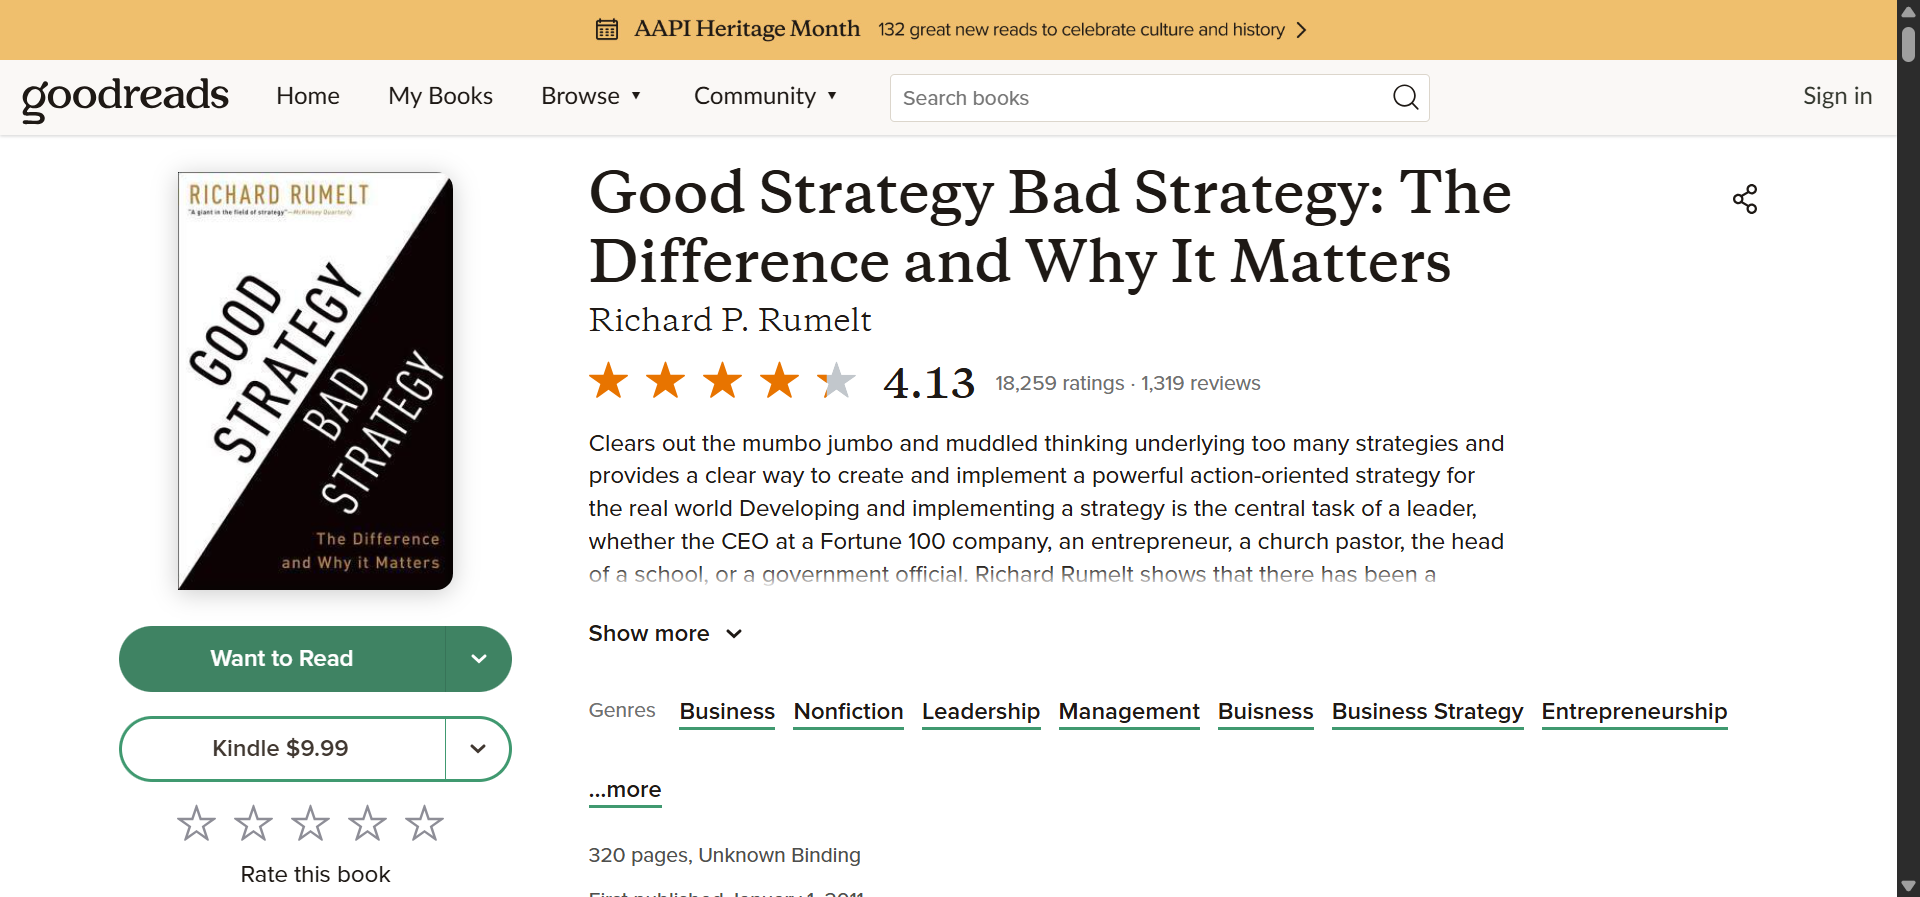Open the Leadership genre link
Viewport: 1920px width, 897px height.
point(981,712)
